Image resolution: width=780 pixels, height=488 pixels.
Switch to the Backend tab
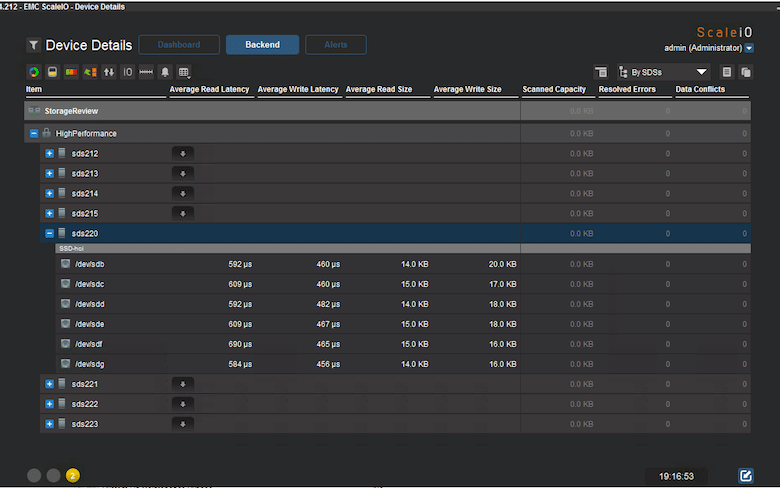[x=262, y=45]
